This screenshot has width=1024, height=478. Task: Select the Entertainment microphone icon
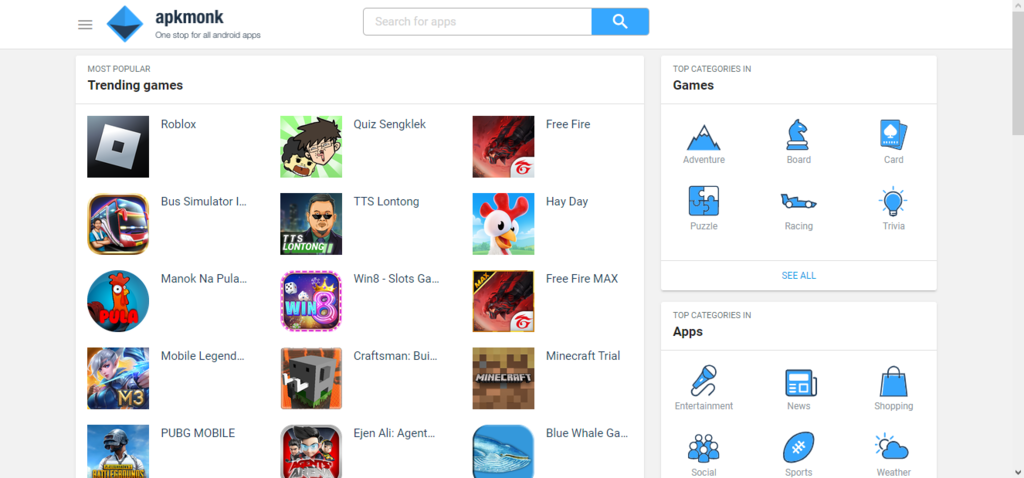coord(703,381)
